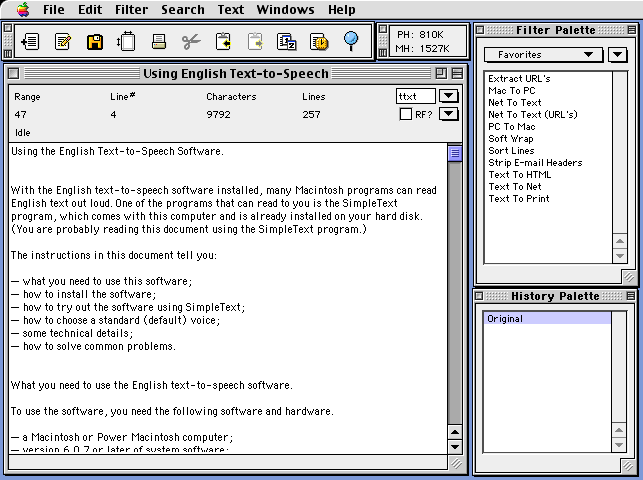Open the Windows menu
643x480 pixels.
[285, 9]
